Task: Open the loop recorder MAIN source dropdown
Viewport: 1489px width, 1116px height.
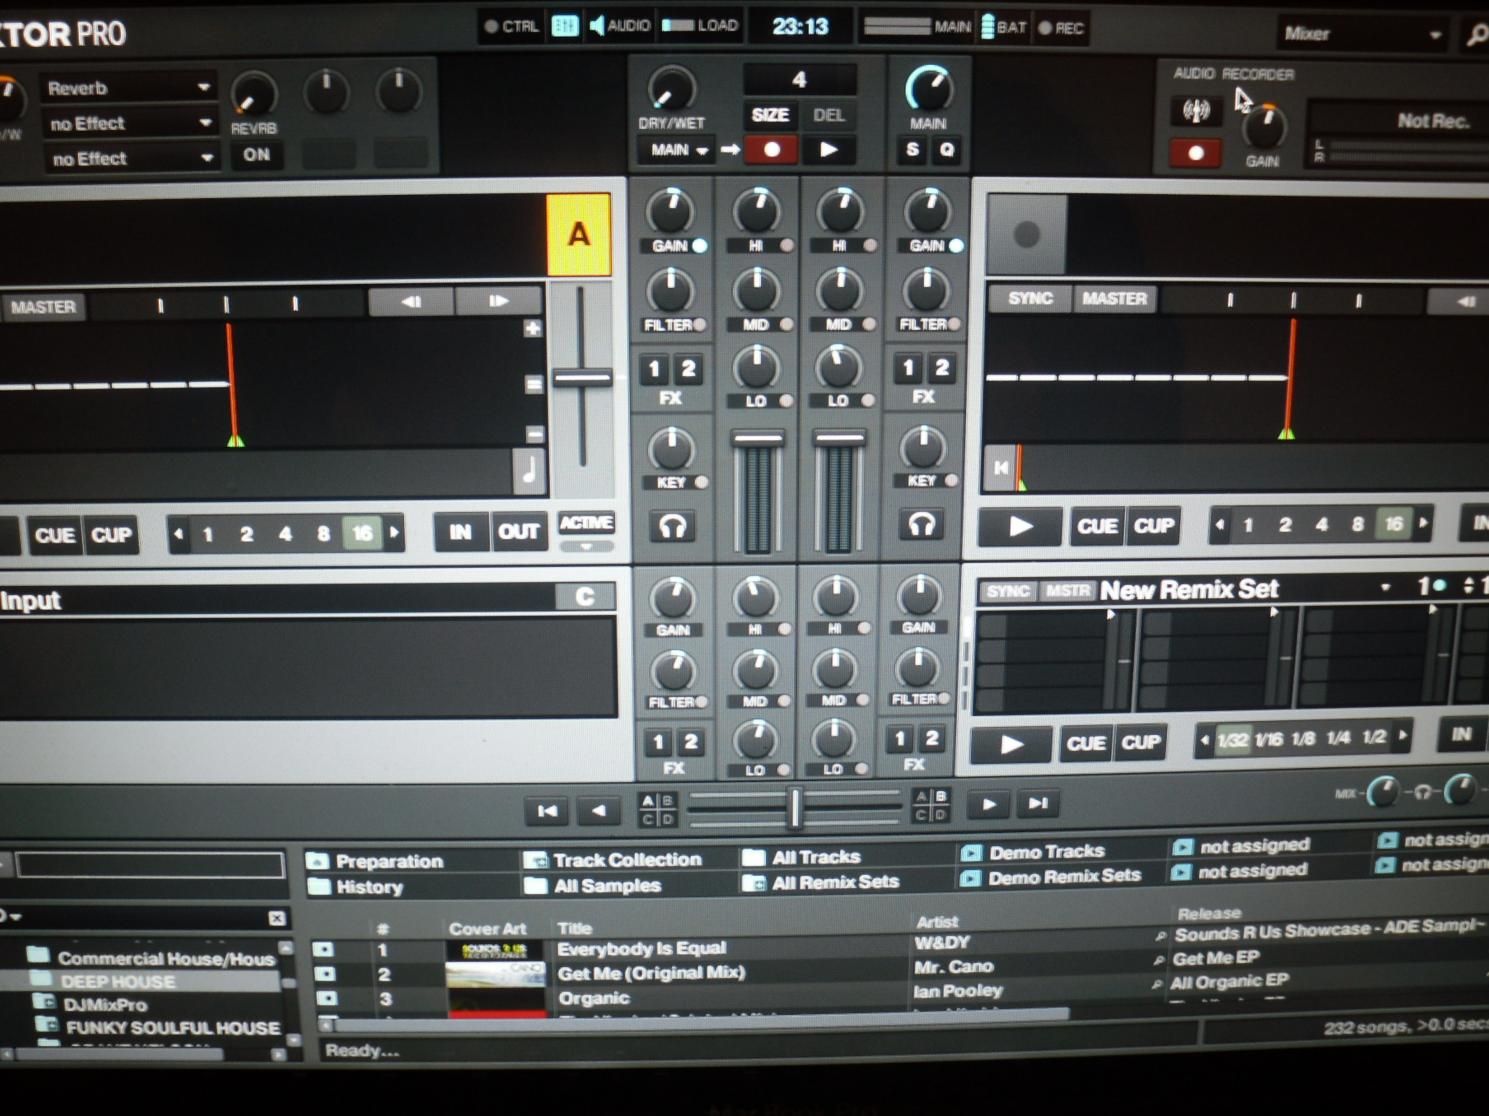Action: coord(679,150)
